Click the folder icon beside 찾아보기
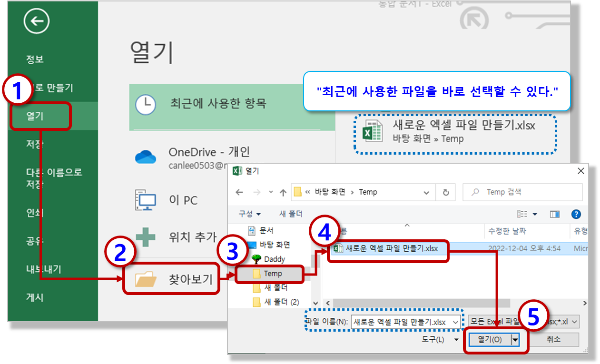 (146, 279)
